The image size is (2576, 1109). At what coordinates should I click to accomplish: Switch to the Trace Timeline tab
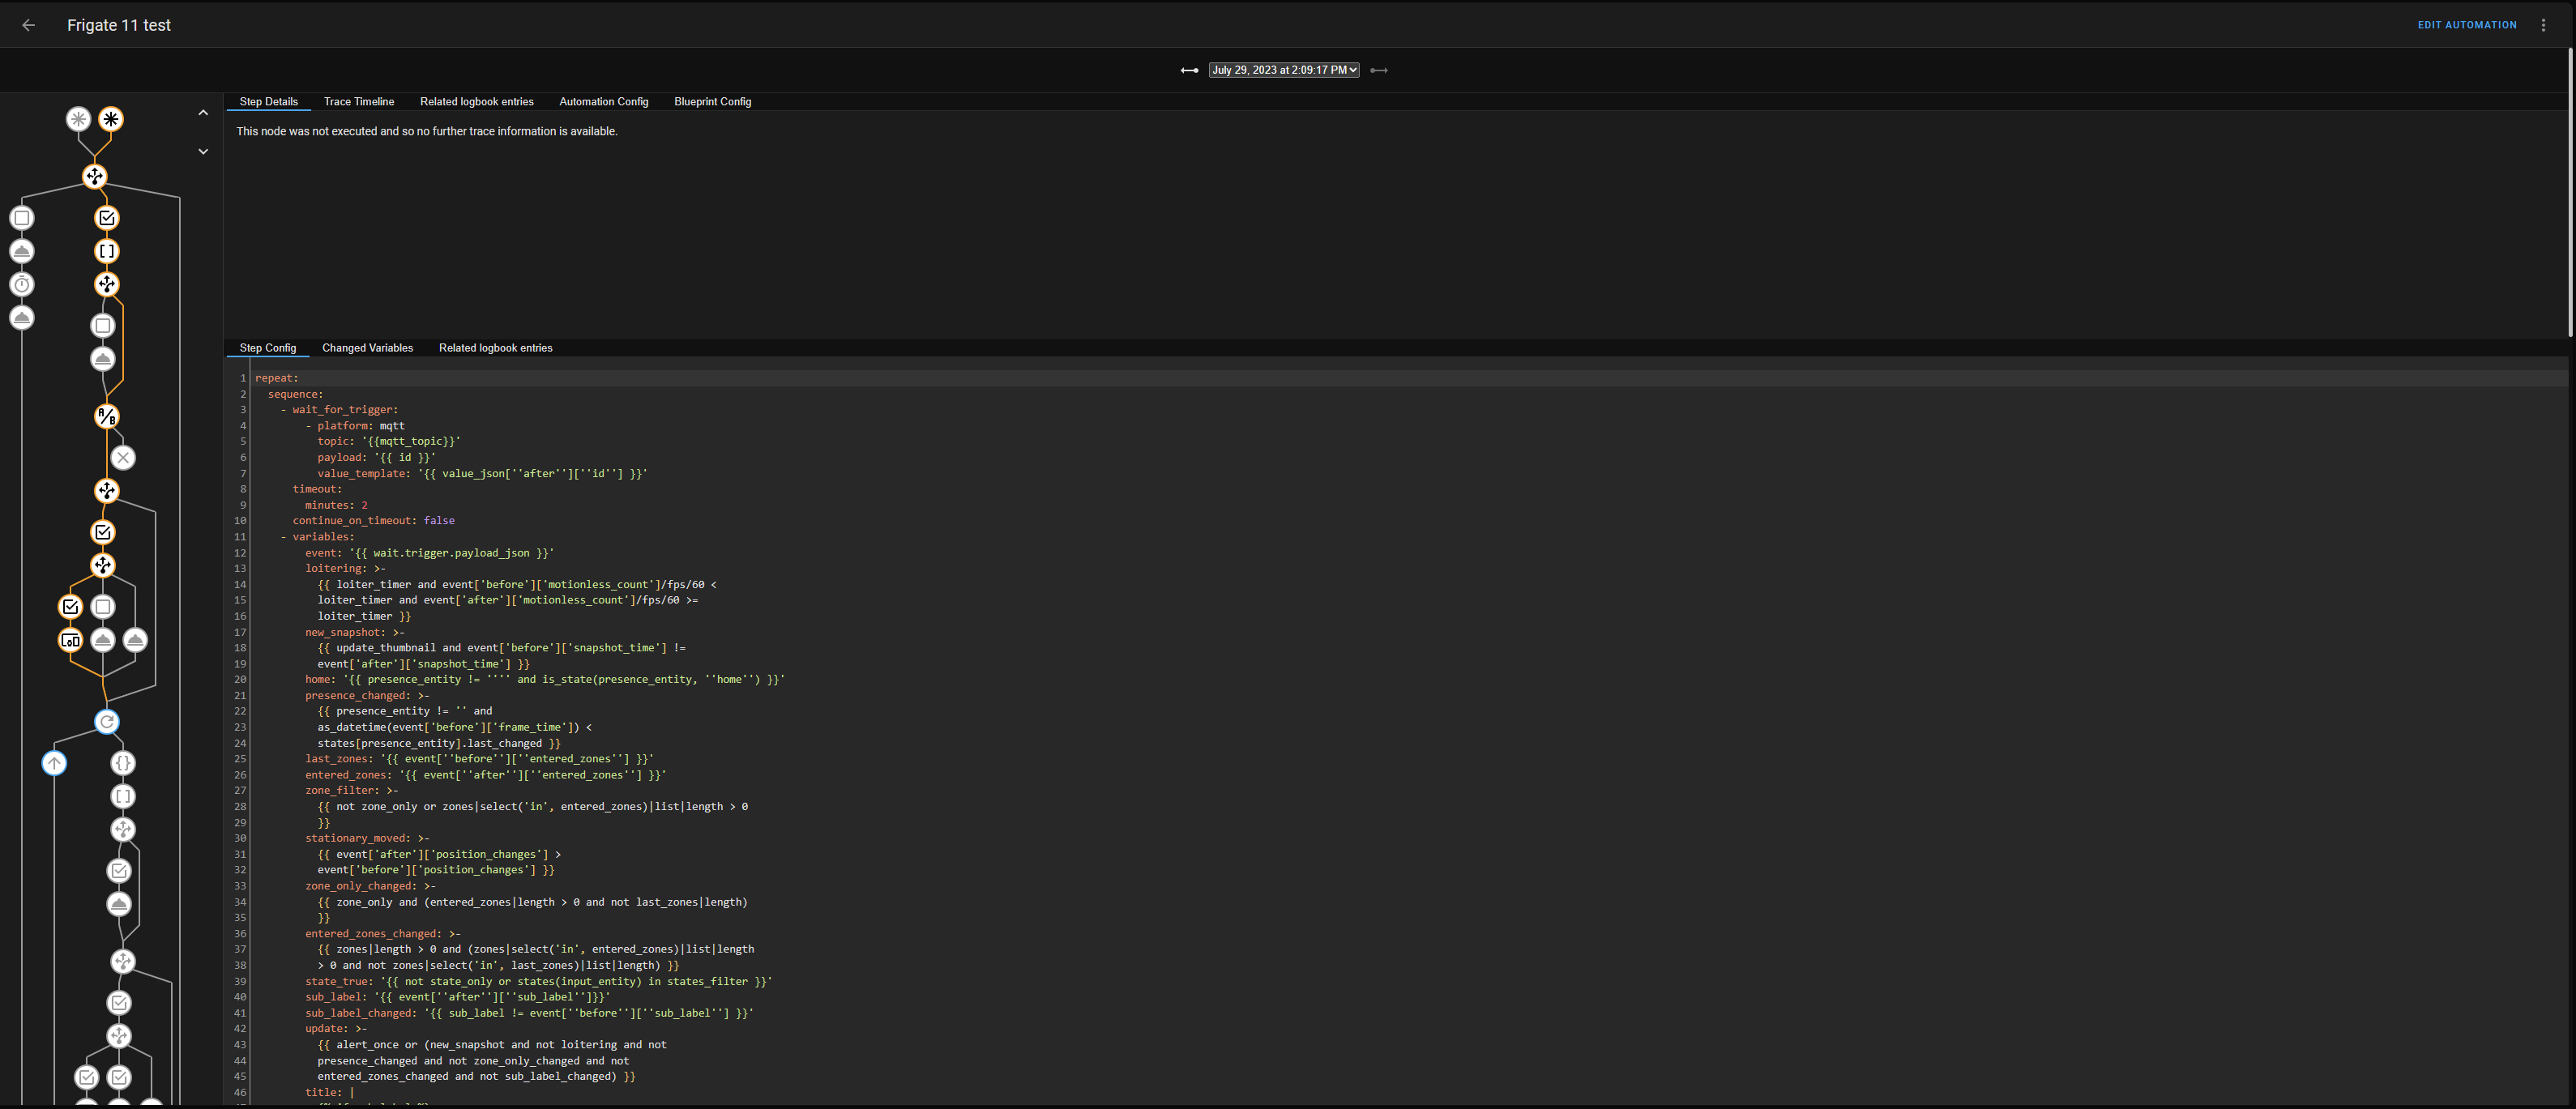358,102
